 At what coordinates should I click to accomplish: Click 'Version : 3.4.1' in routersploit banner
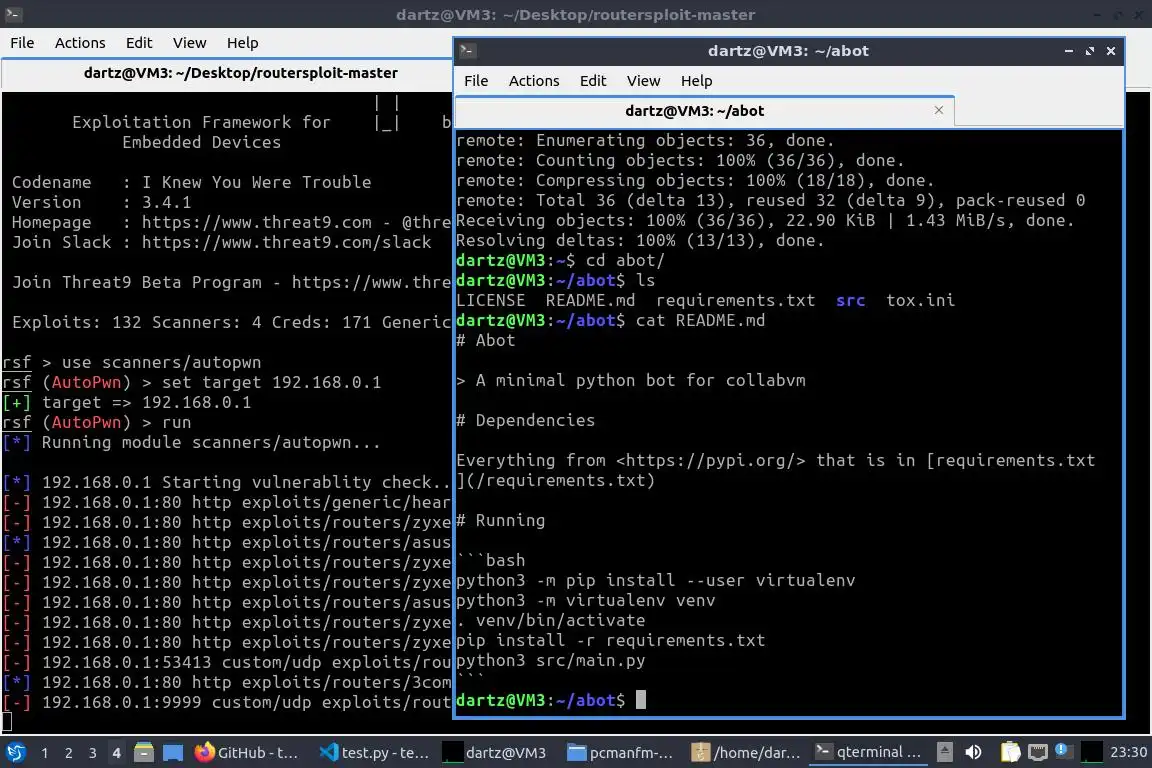tap(101, 202)
